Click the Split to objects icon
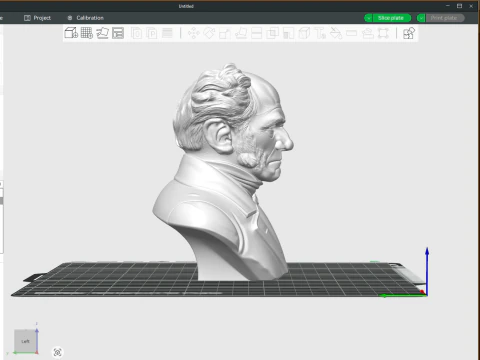 tap(136, 33)
